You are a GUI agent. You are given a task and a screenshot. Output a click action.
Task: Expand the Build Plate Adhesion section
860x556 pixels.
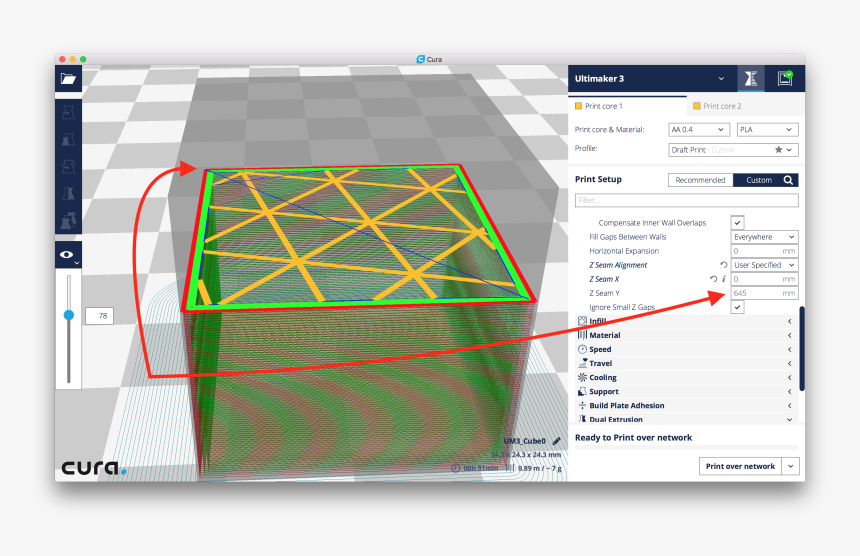pyautogui.click(x=789, y=406)
